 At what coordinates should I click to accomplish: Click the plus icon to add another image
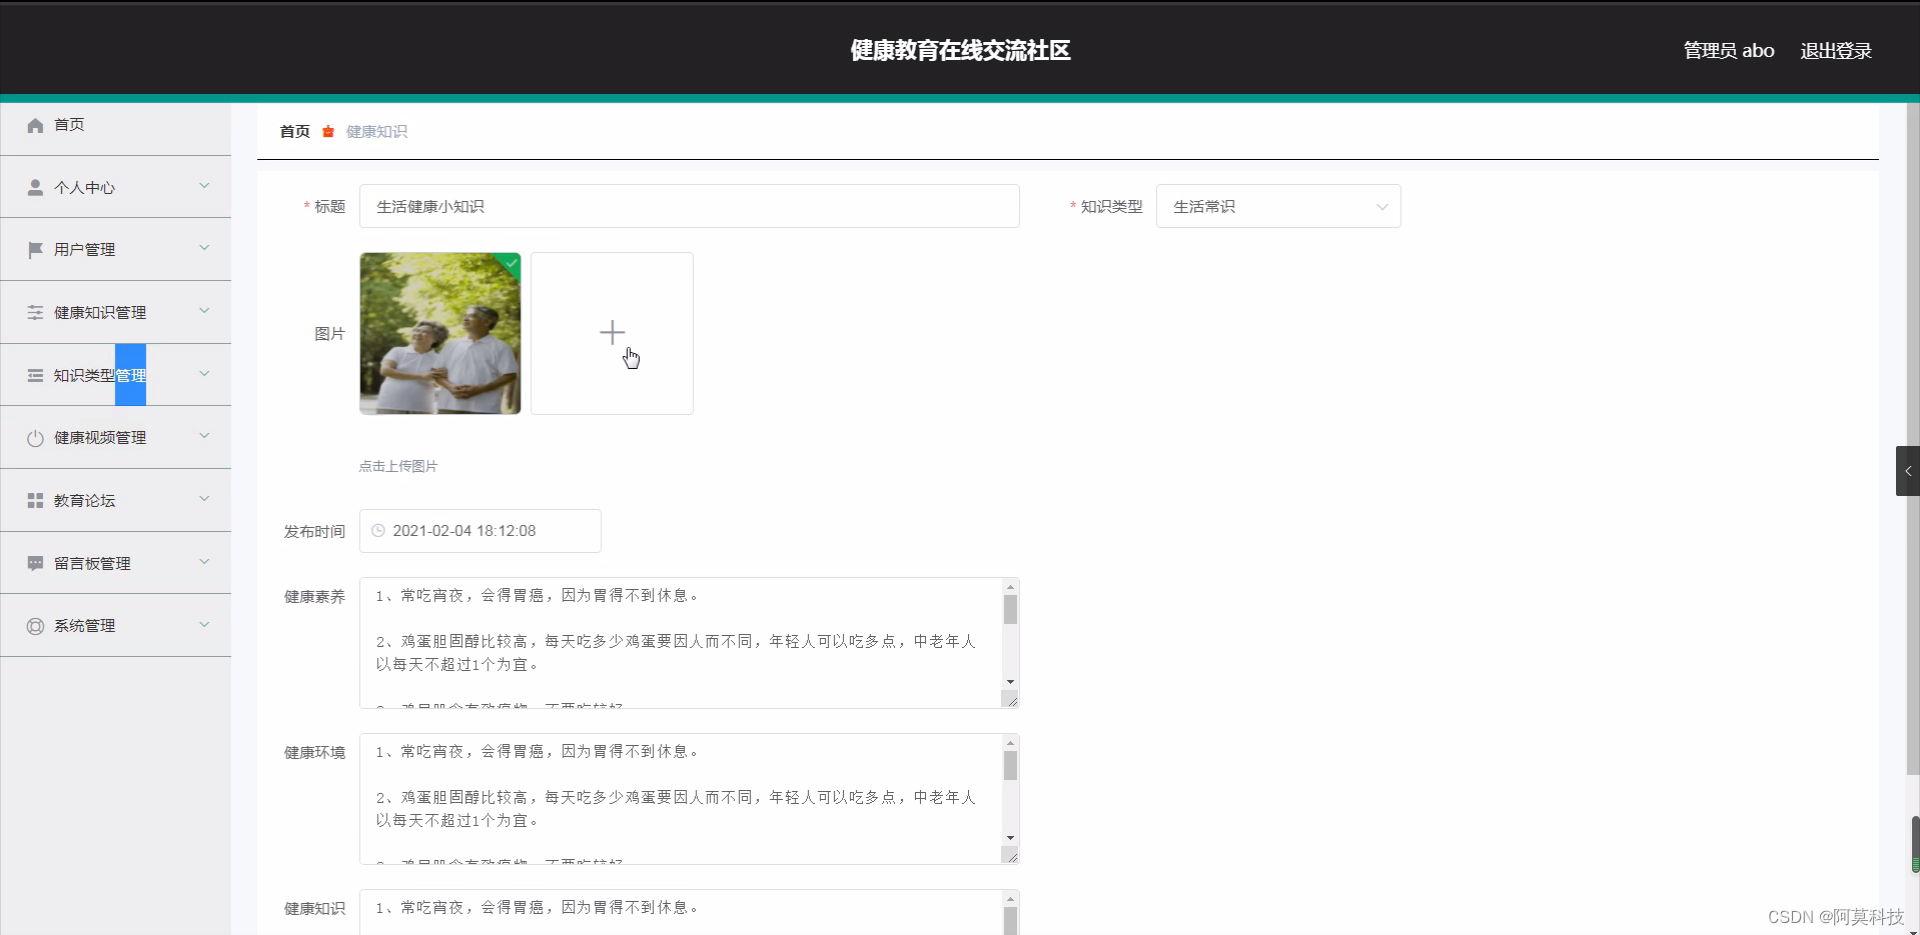coord(612,332)
